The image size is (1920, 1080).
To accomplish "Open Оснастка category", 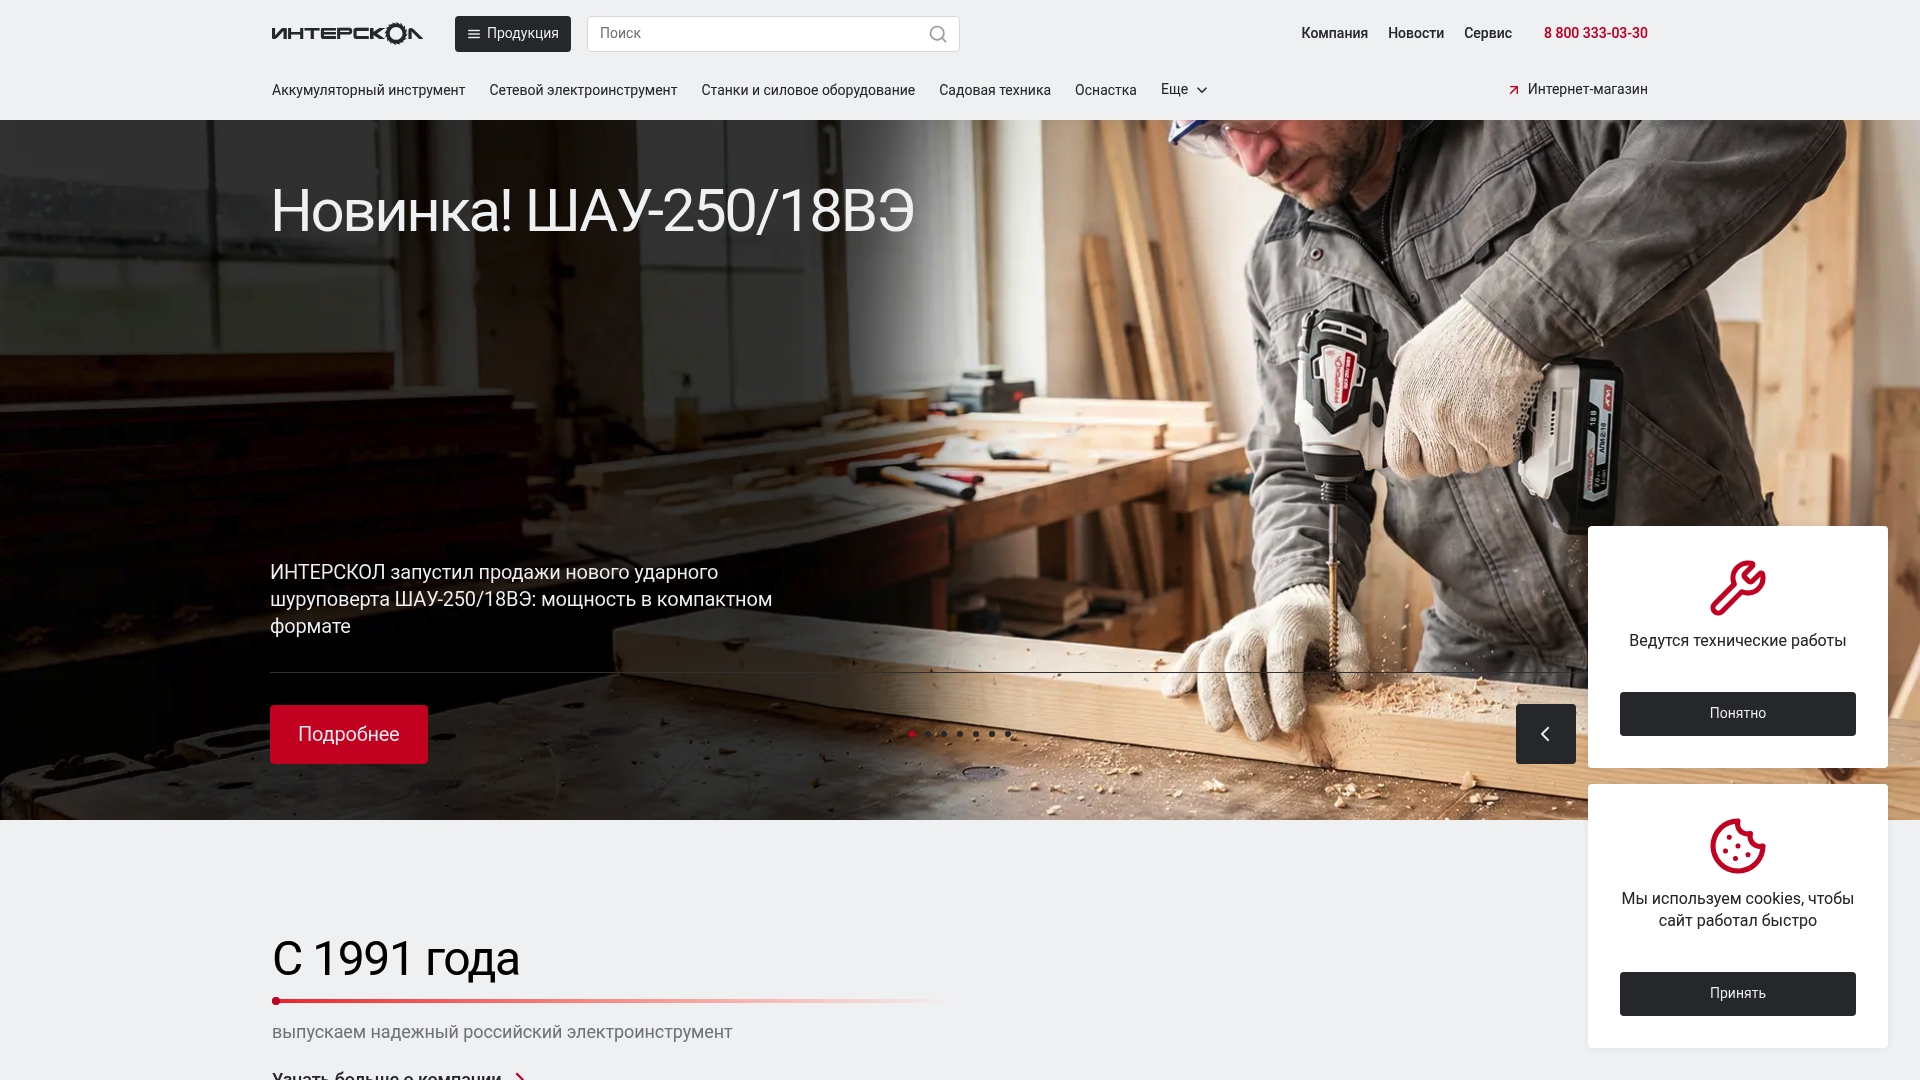I will [1106, 90].
